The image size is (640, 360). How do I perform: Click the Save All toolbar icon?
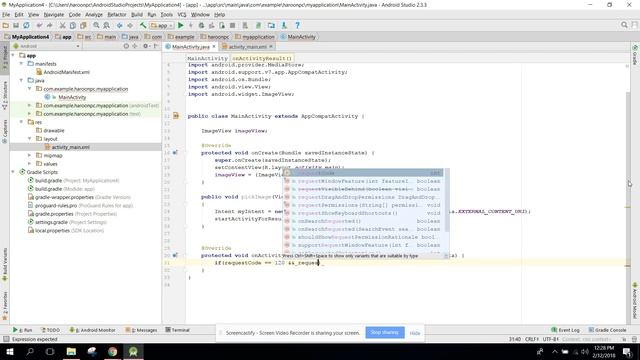pyautogui.click(x=16, y=25)
